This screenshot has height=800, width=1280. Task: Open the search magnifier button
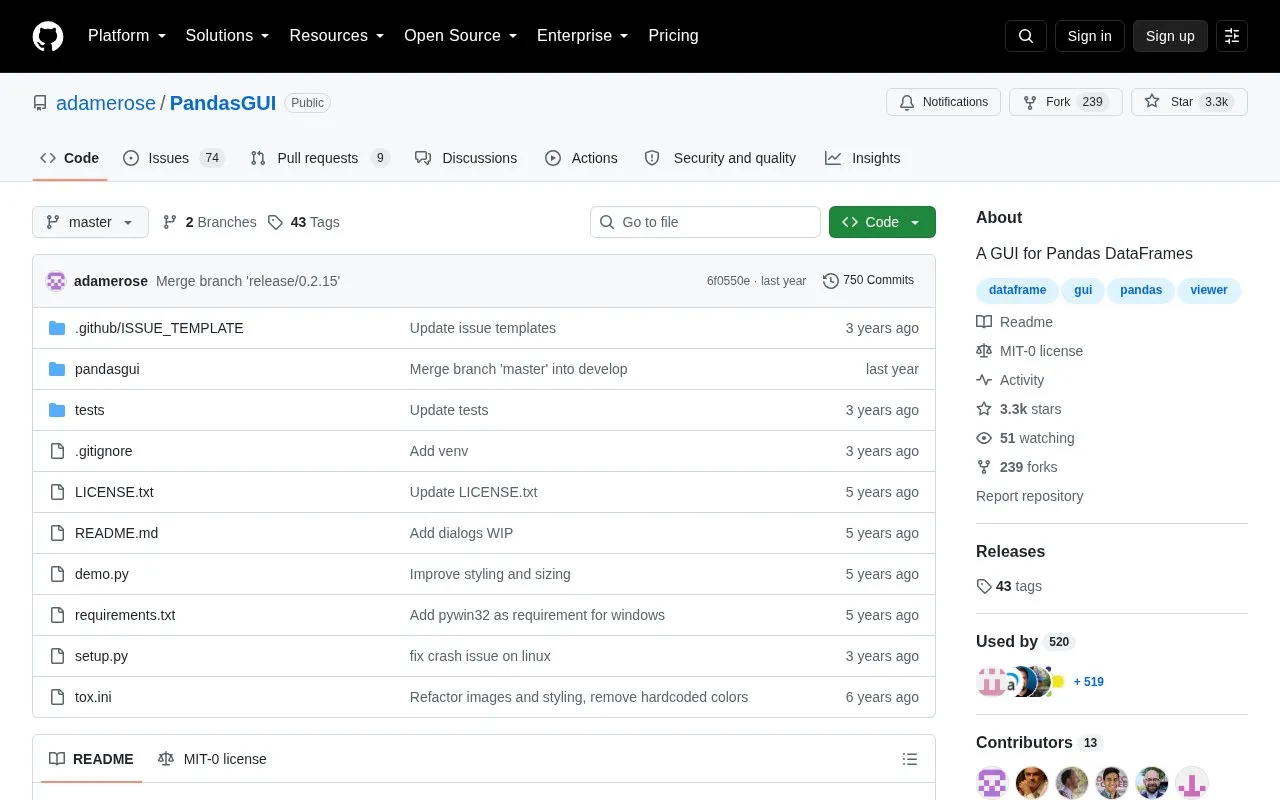click(1026, 36)
